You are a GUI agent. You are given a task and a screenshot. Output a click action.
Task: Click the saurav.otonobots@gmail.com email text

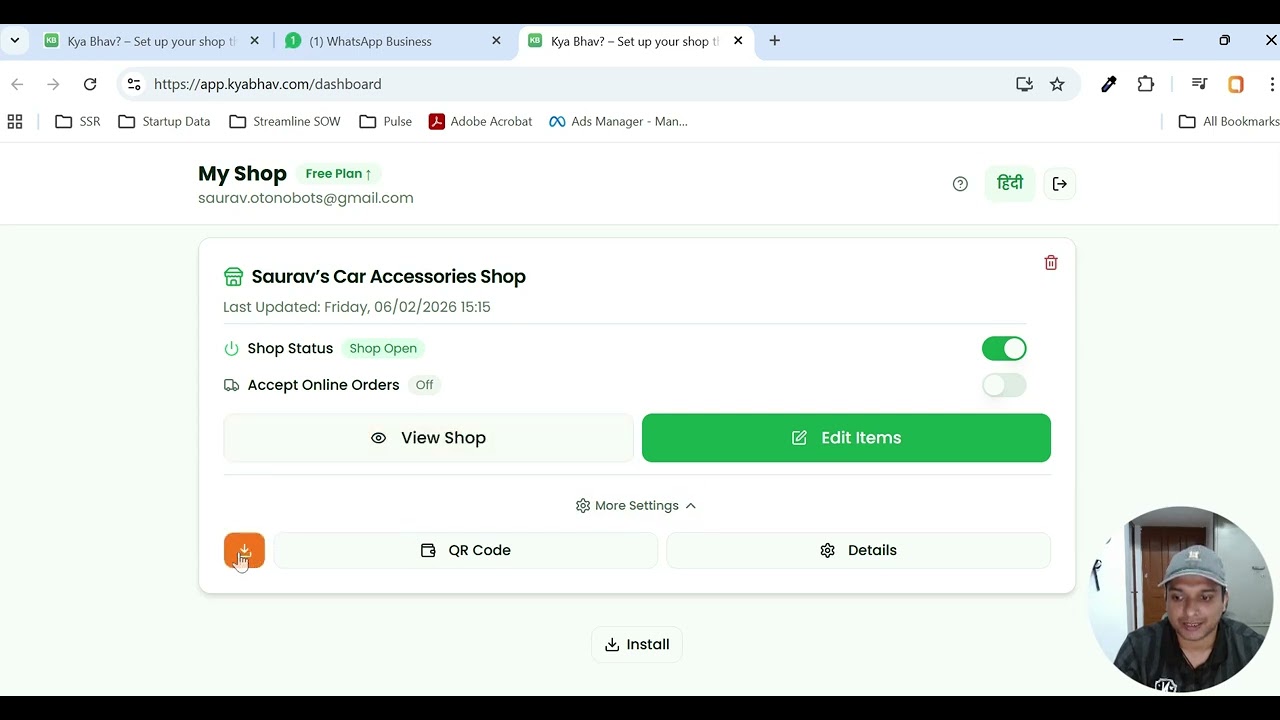tap(306, 198)
